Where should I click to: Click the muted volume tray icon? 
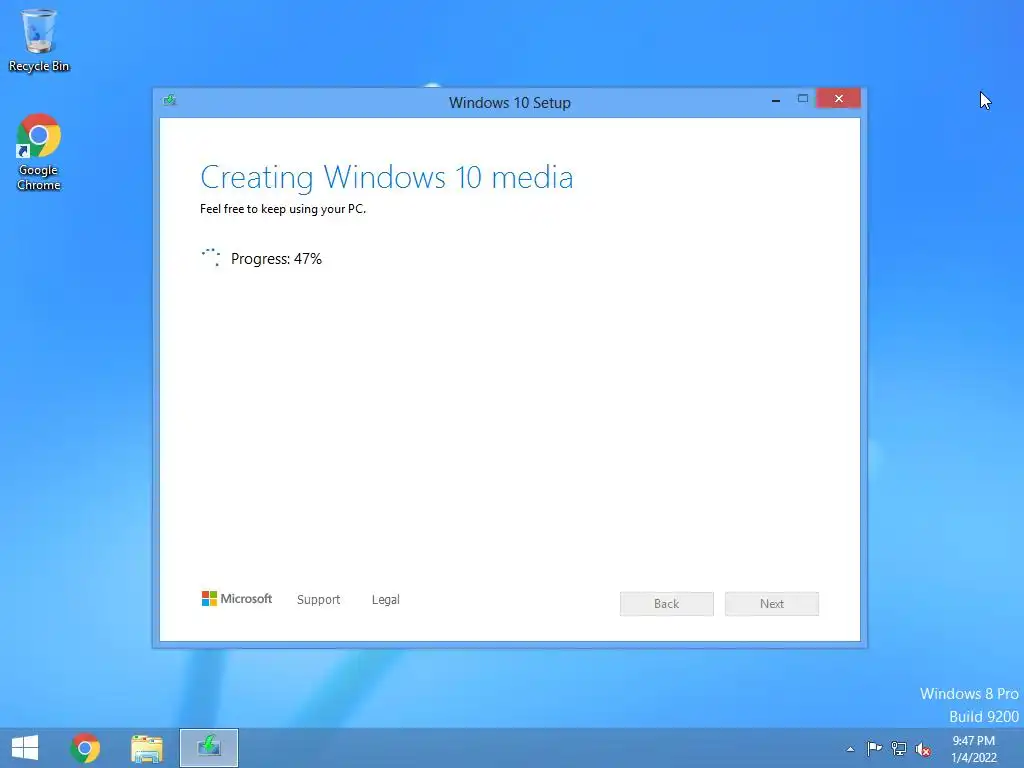click(x=923, y=749)
